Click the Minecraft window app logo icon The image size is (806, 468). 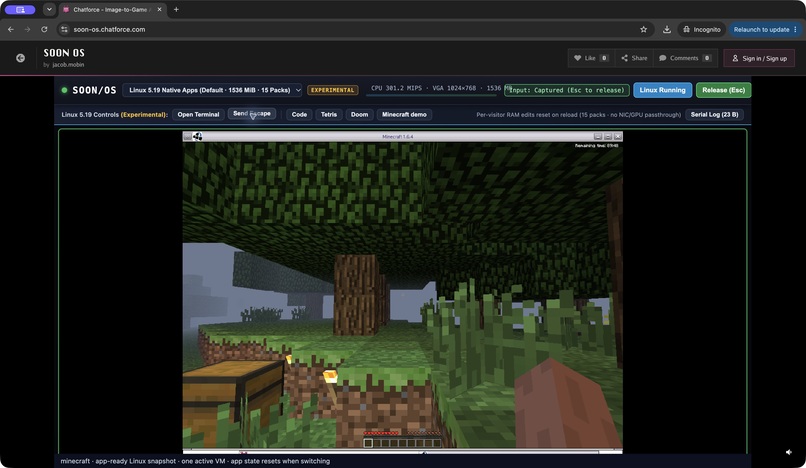[x=197, y=136]
